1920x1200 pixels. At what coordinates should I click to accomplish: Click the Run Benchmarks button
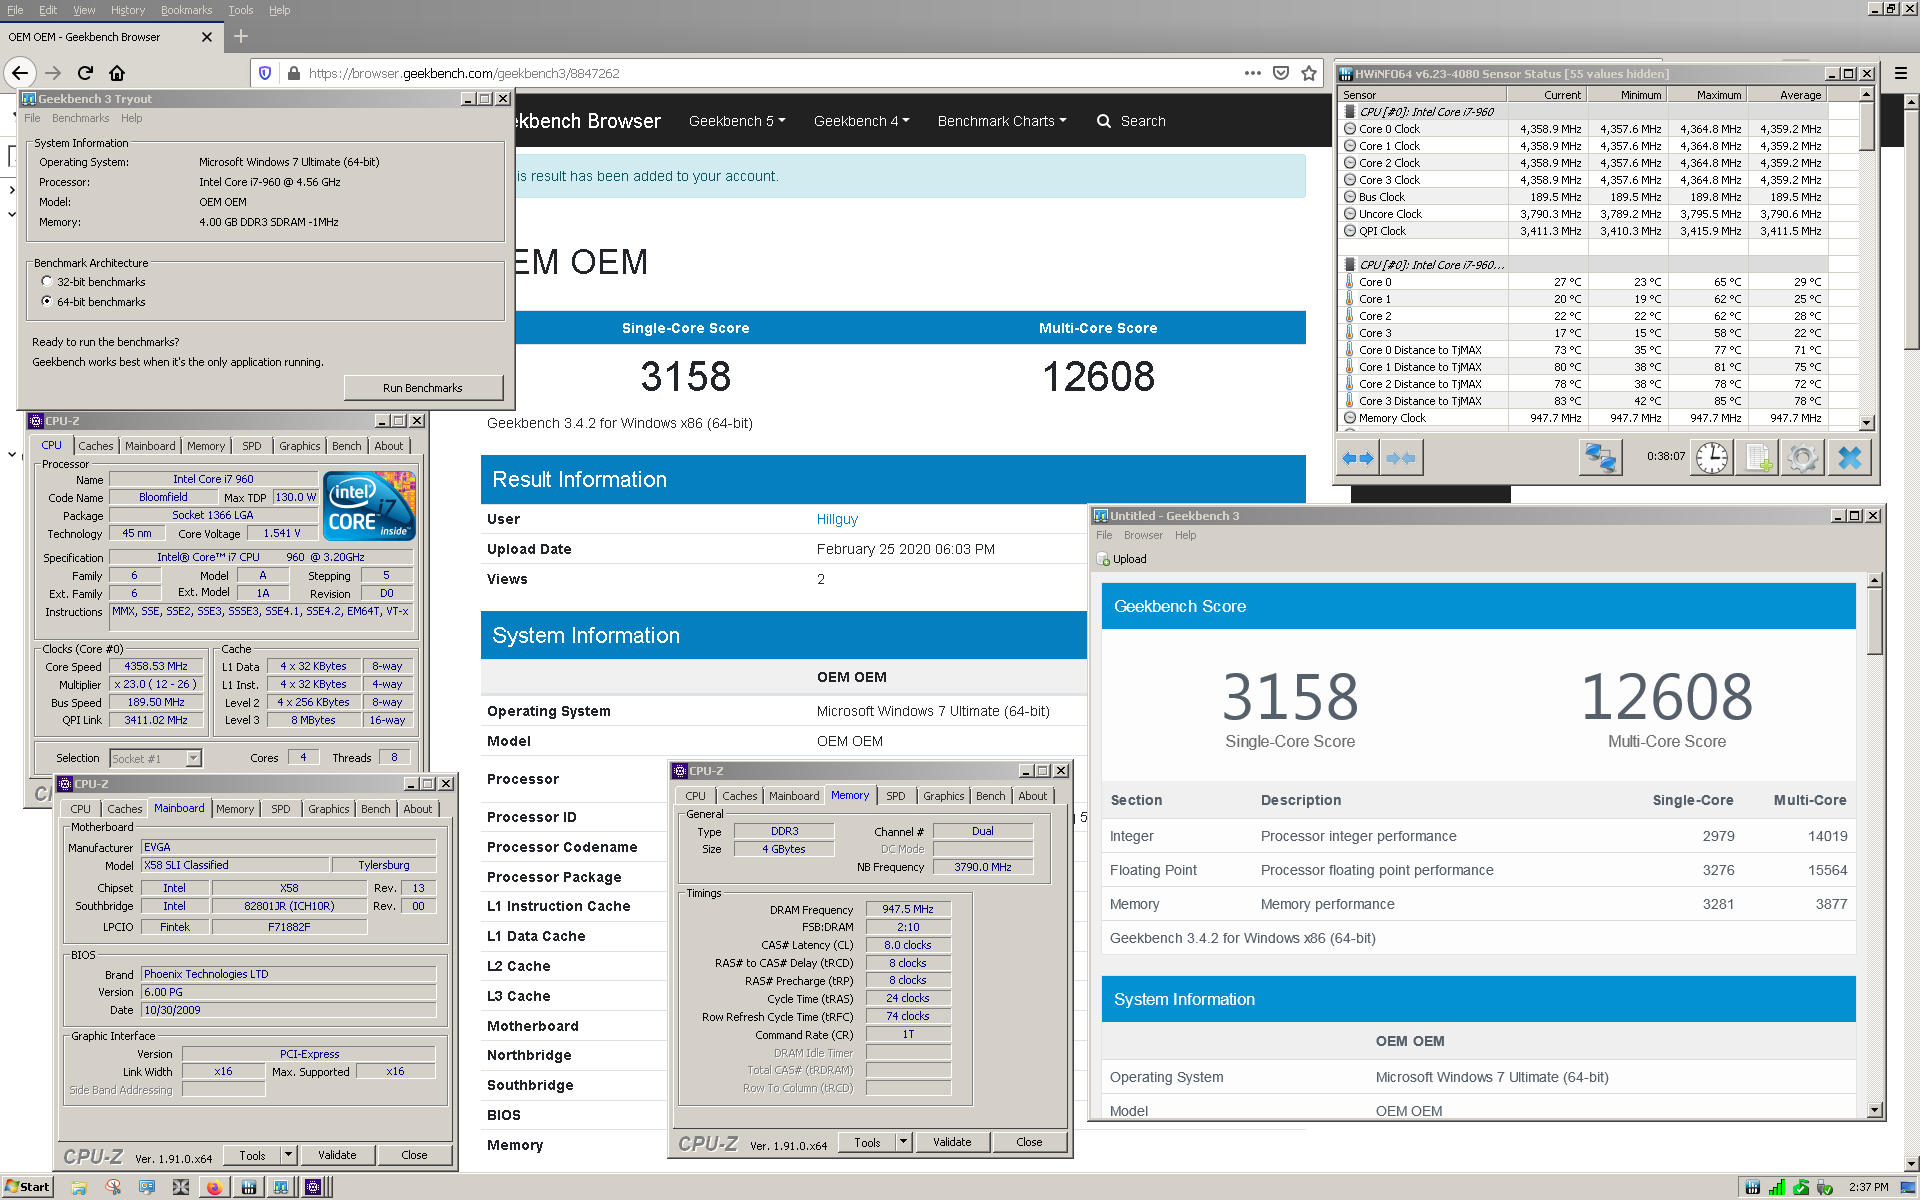423,388
